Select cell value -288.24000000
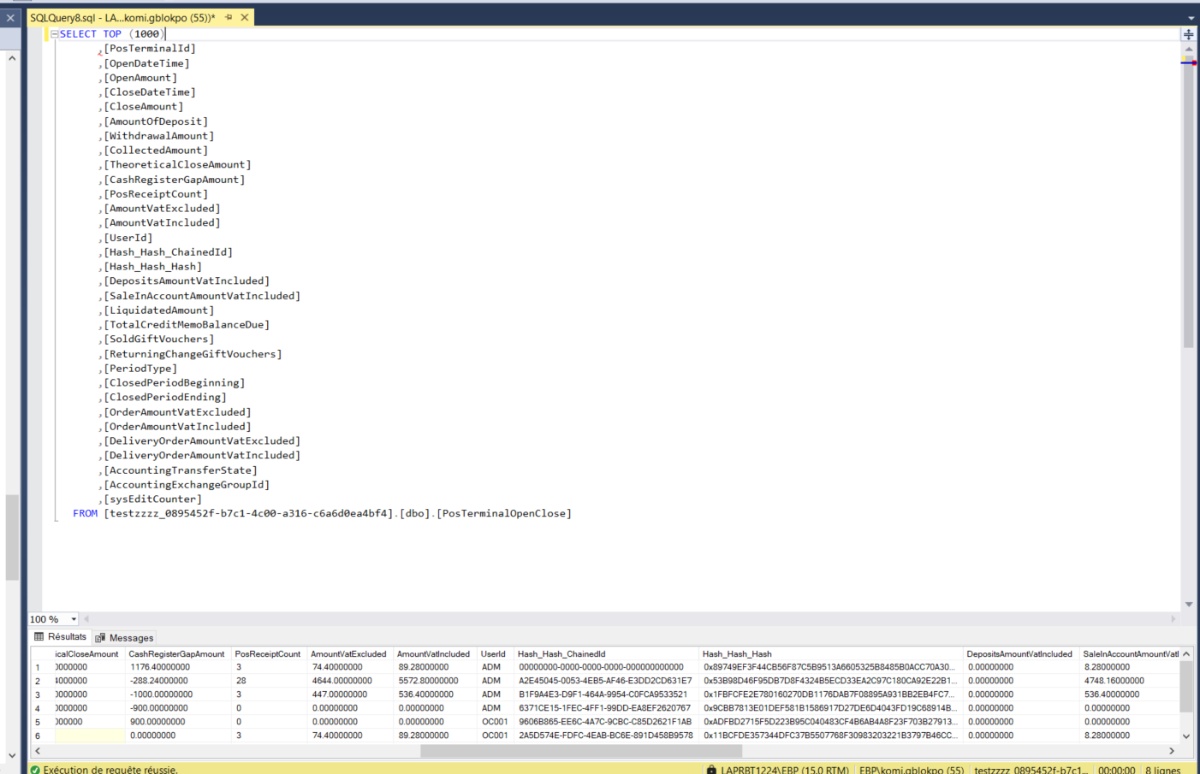The image size is (1200, 774). 177,681
